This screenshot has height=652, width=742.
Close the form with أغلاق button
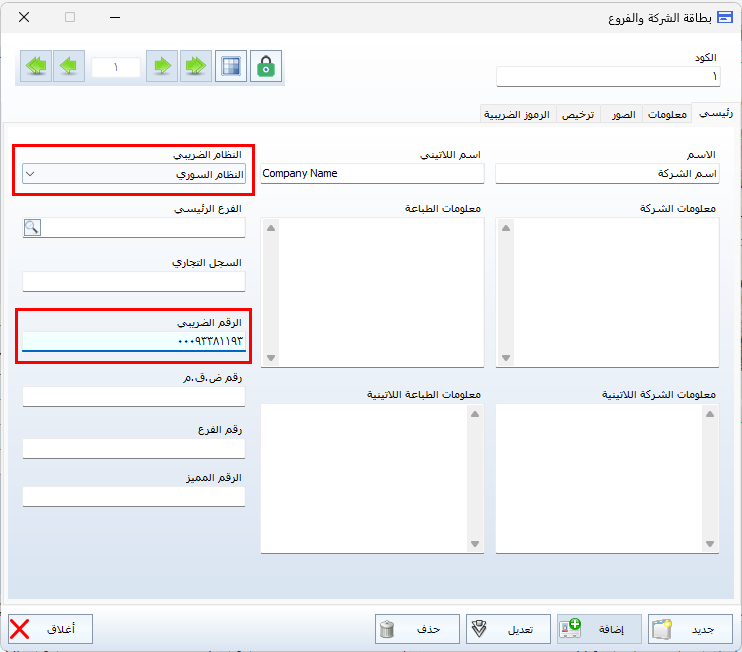point(50,628)
